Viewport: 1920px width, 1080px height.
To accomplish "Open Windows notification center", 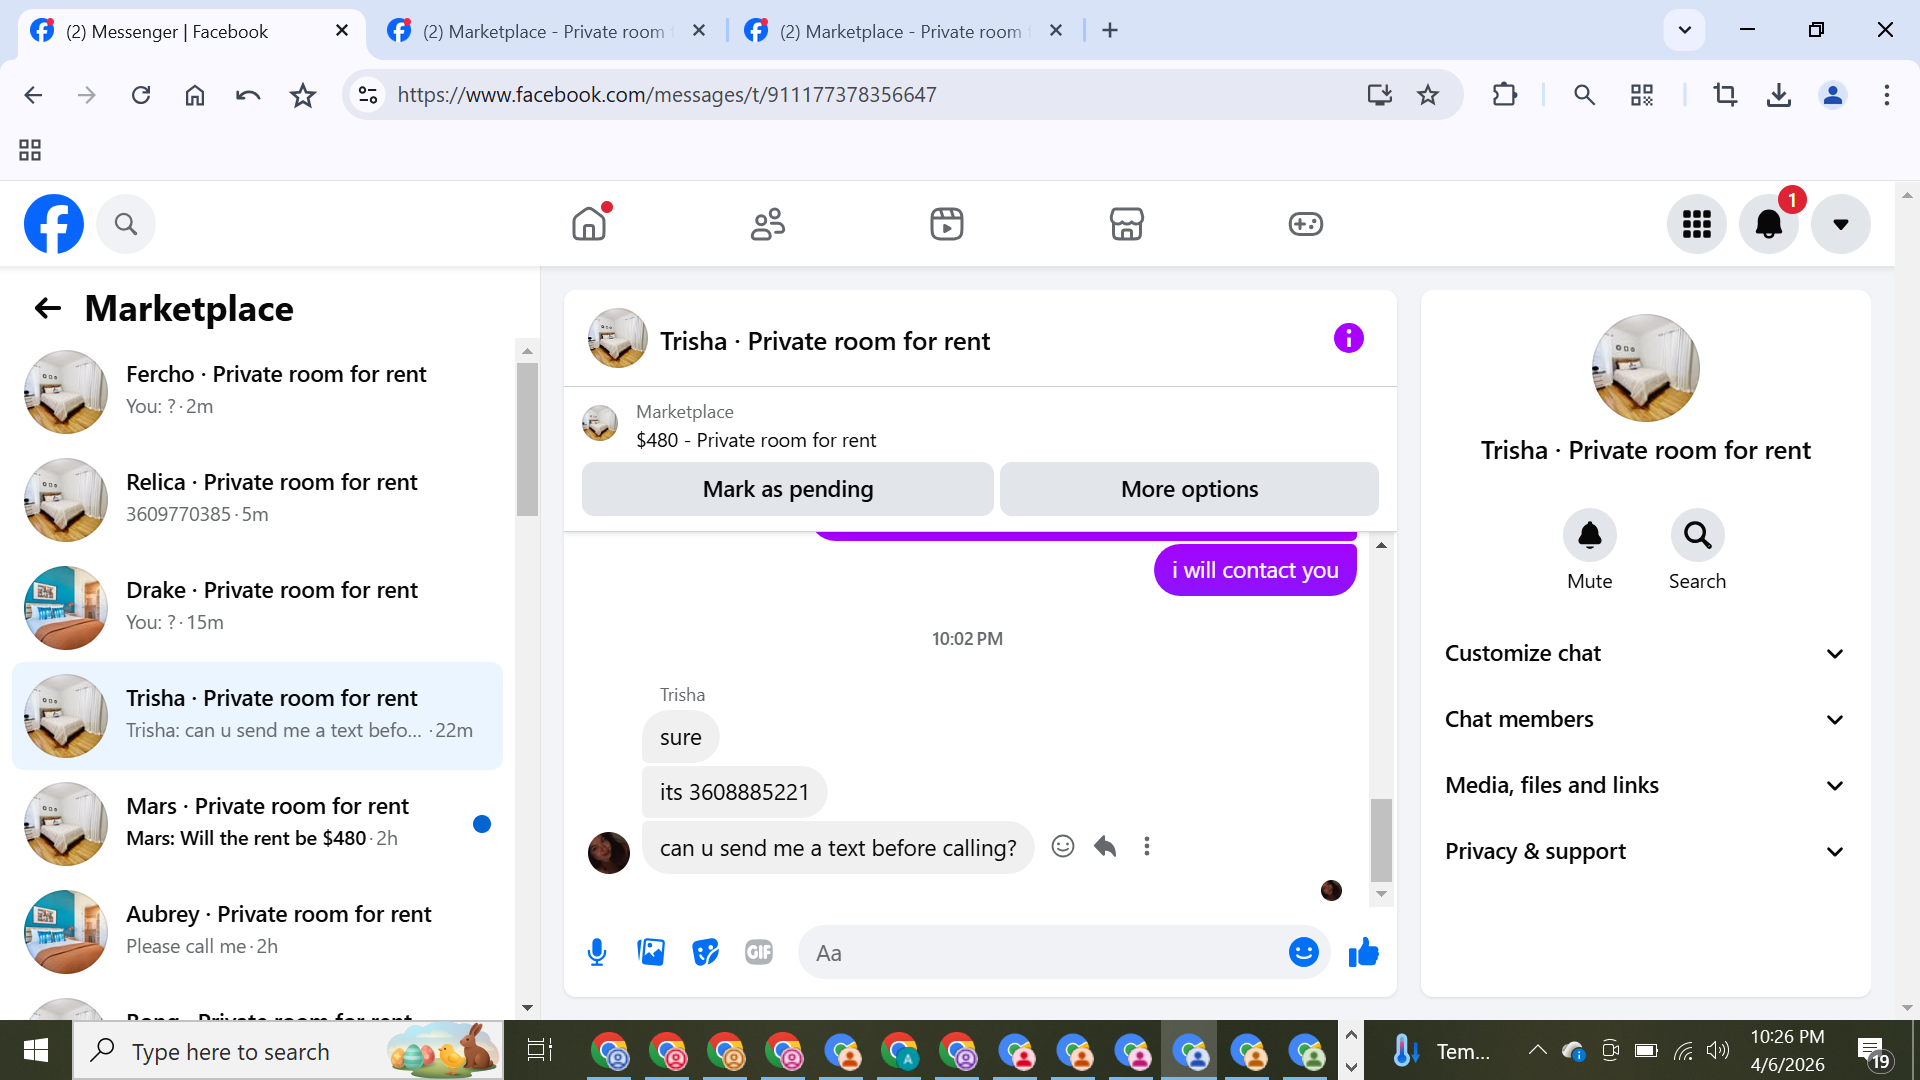I will point(1873,1052).
